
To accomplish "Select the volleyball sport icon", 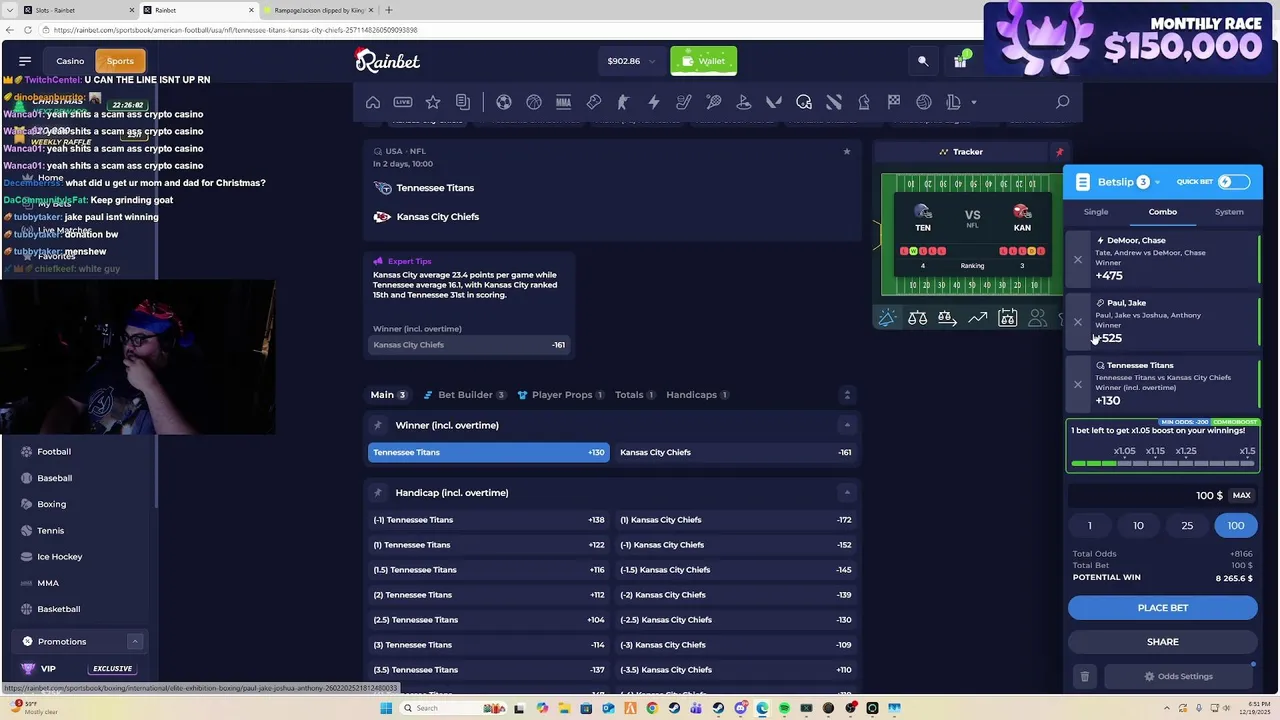I will click(924, 102).
